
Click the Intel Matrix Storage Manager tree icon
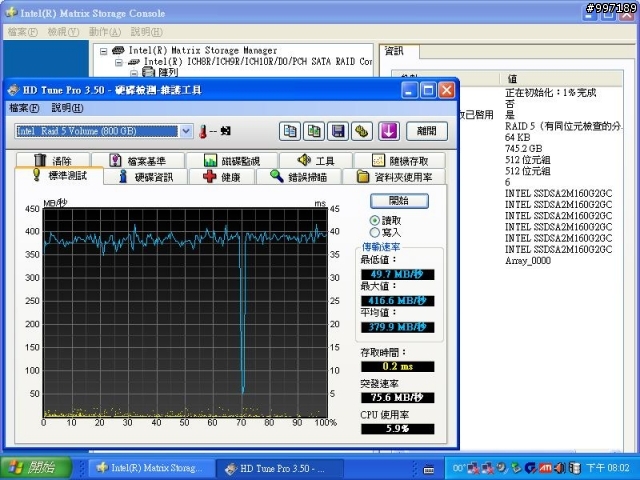pos(118,51)
